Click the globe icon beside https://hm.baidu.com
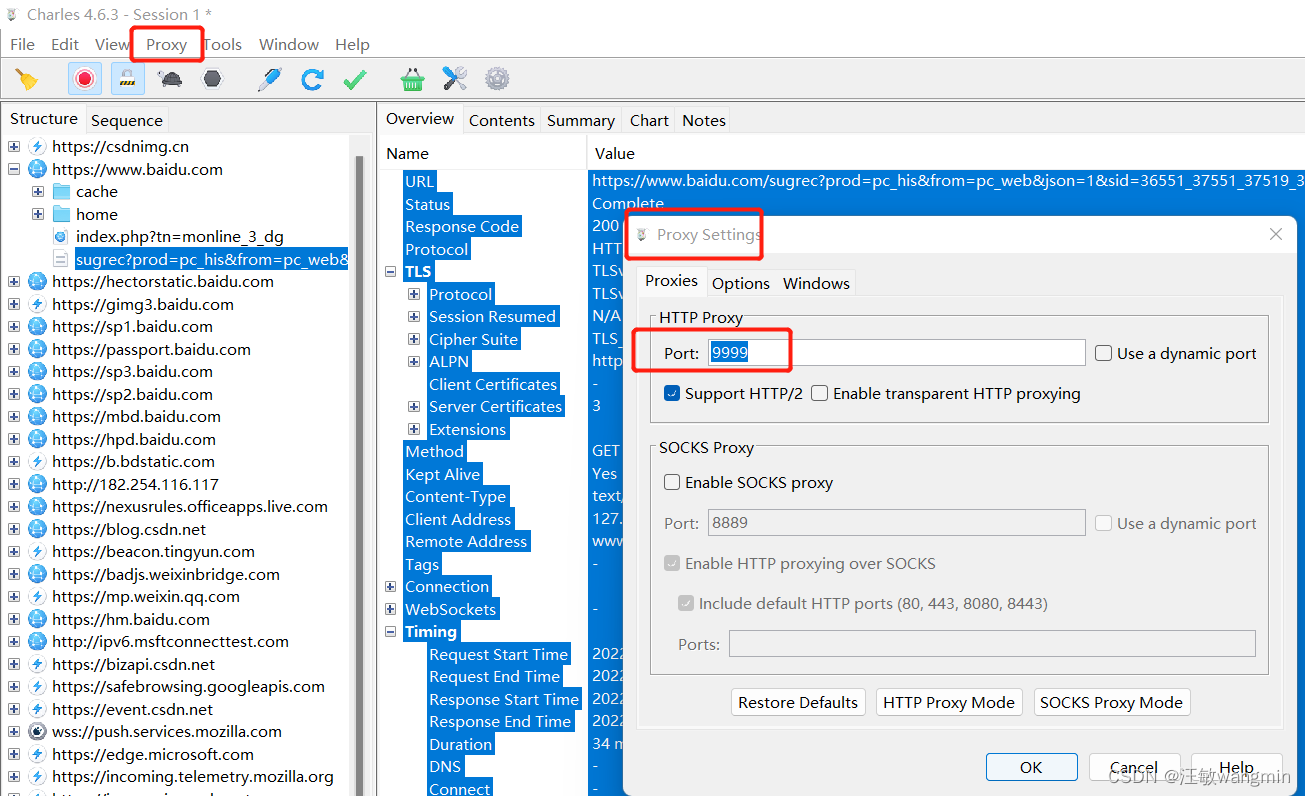This screenshot has height=796, width=1305. click(x=37, y=619)
